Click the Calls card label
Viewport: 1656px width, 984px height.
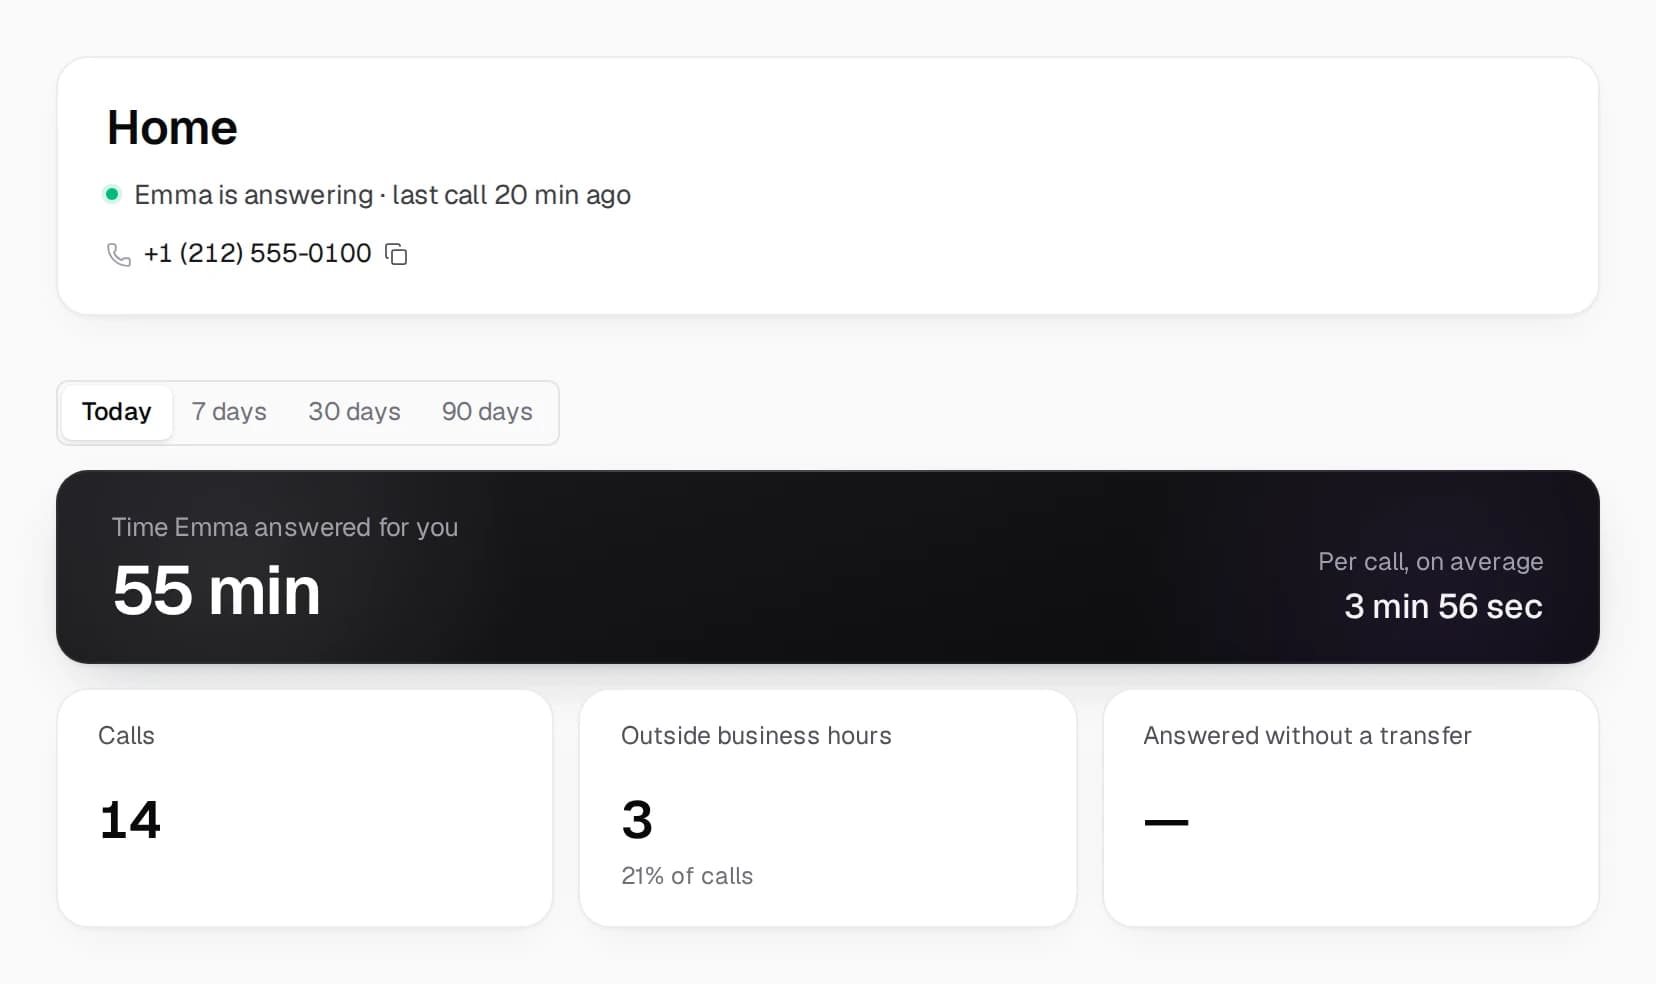point(126,736)
